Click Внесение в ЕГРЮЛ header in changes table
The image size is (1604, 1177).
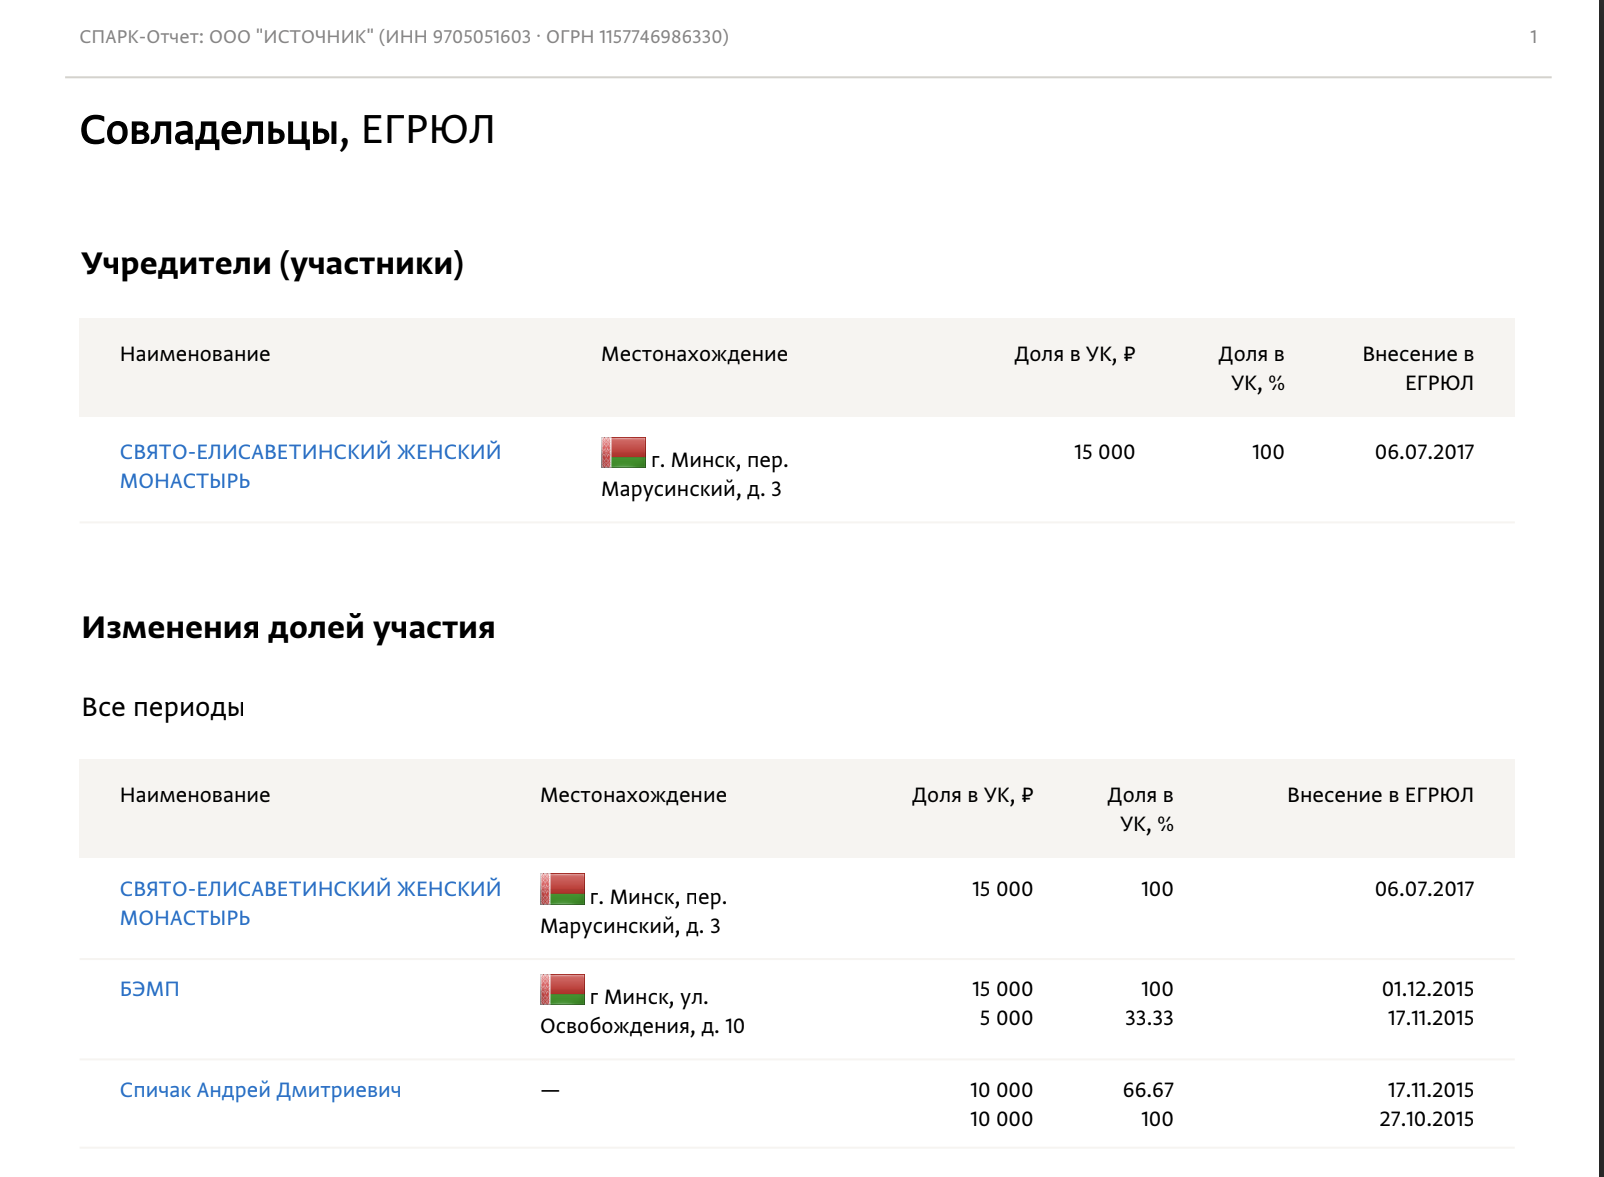point(1380,795)
